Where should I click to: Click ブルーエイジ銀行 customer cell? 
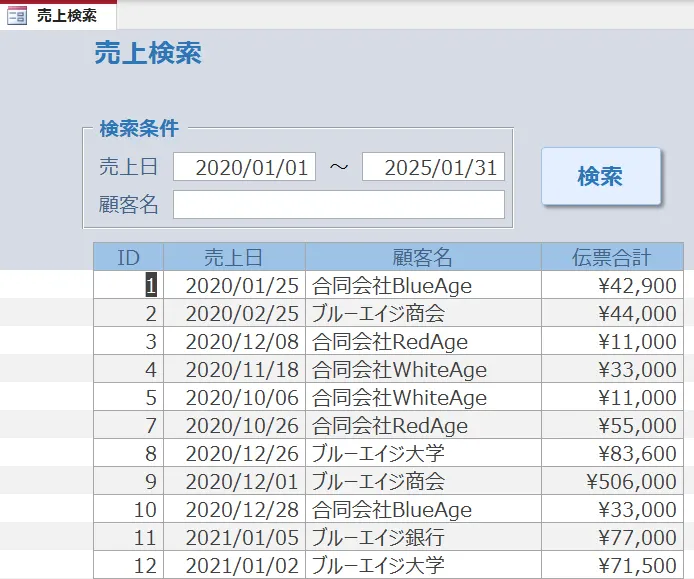point(423,538)
